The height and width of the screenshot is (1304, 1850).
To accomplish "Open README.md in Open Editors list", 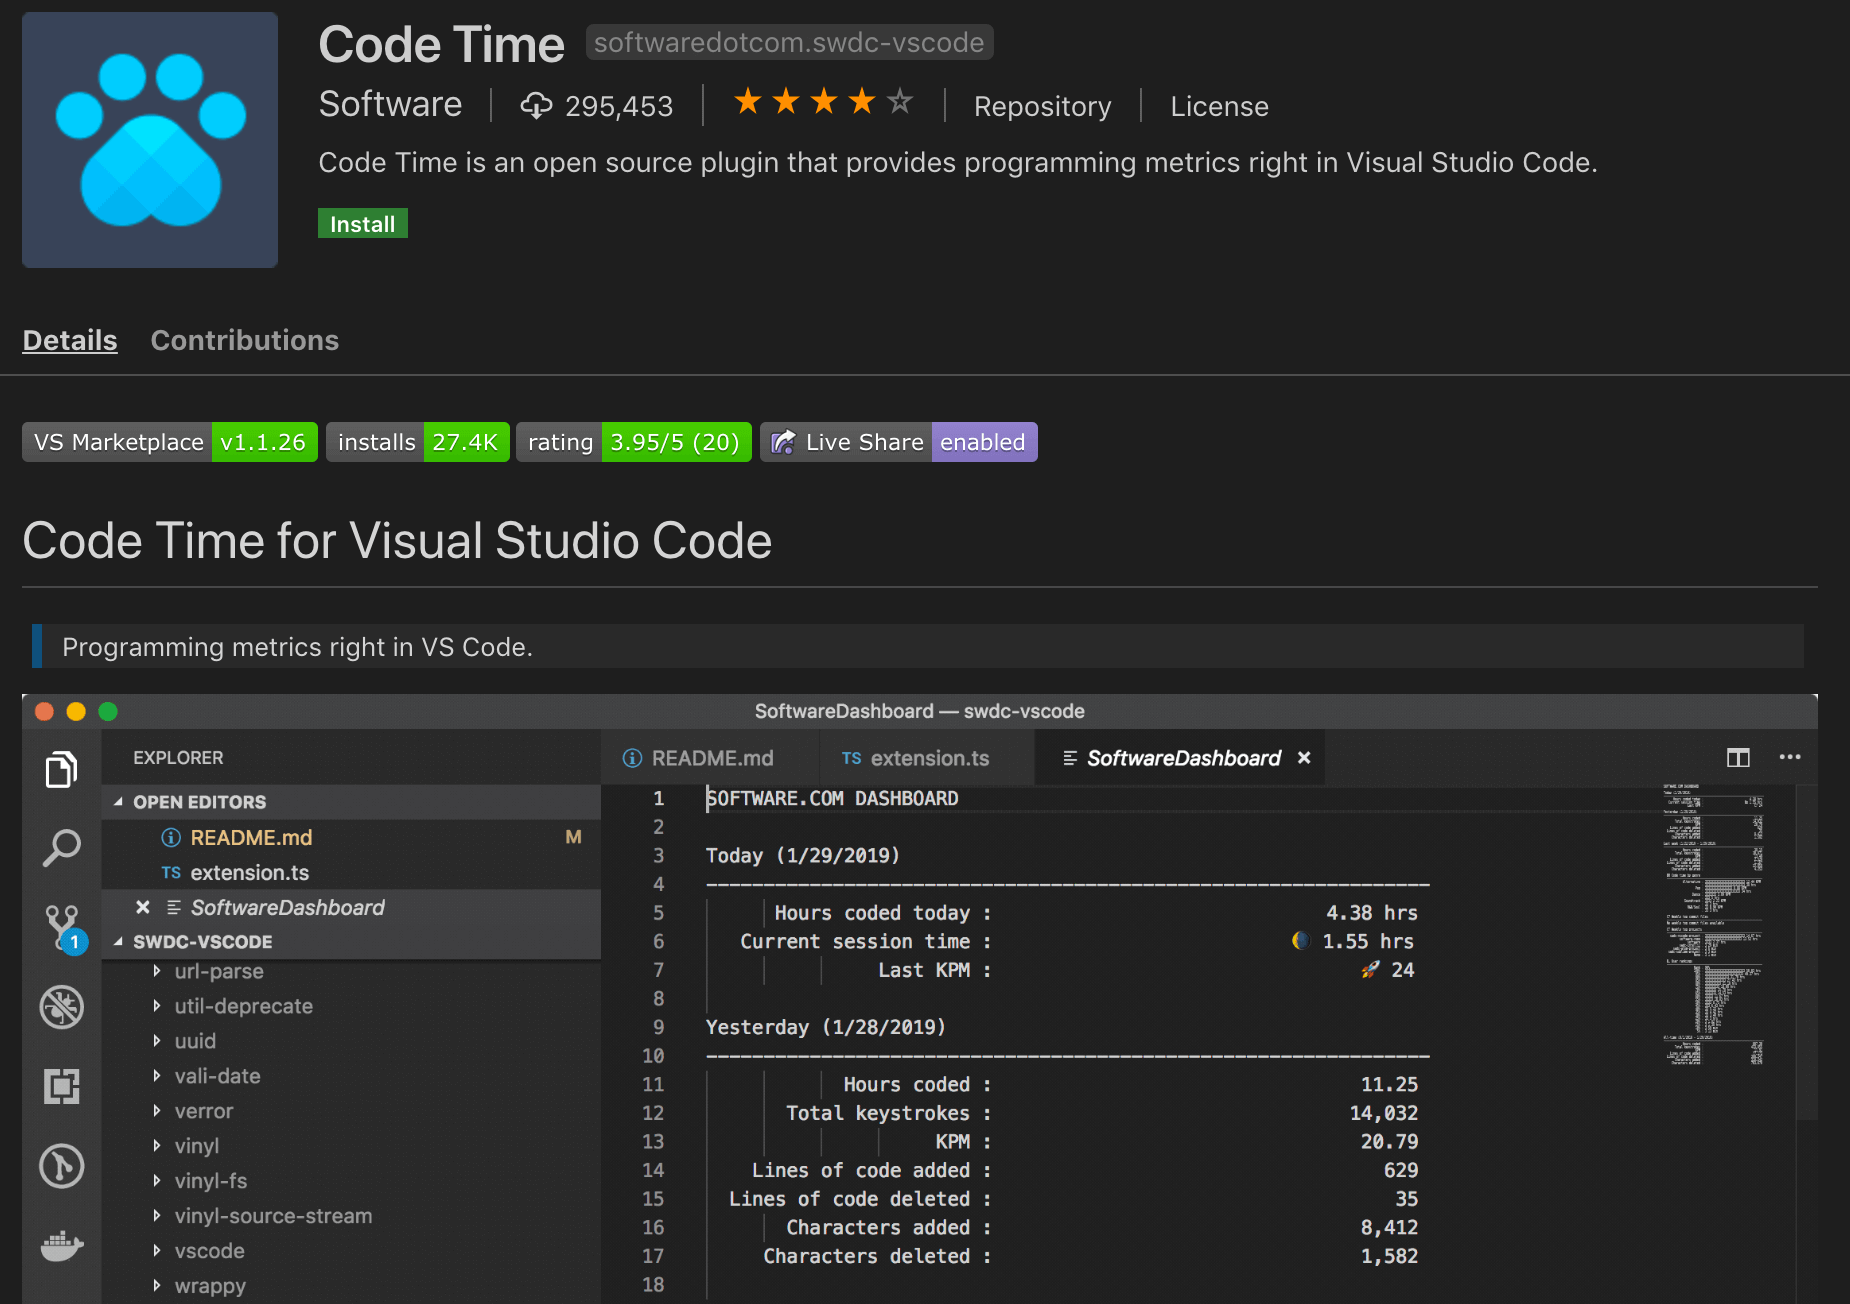I will (x=351, y=837).
